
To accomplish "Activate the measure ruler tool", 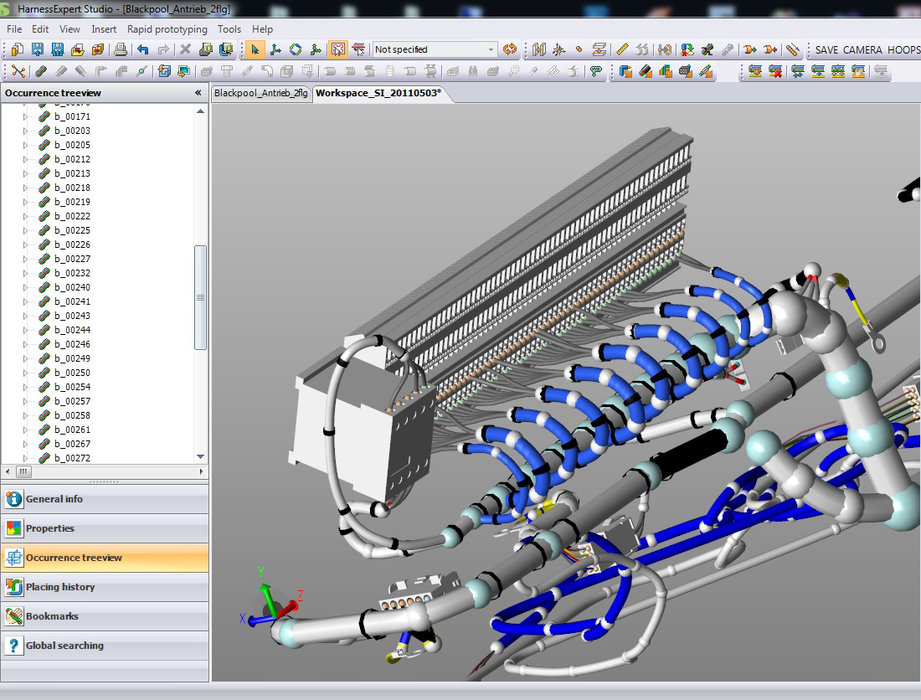I will pyautogui.click(x=620, y=48).
